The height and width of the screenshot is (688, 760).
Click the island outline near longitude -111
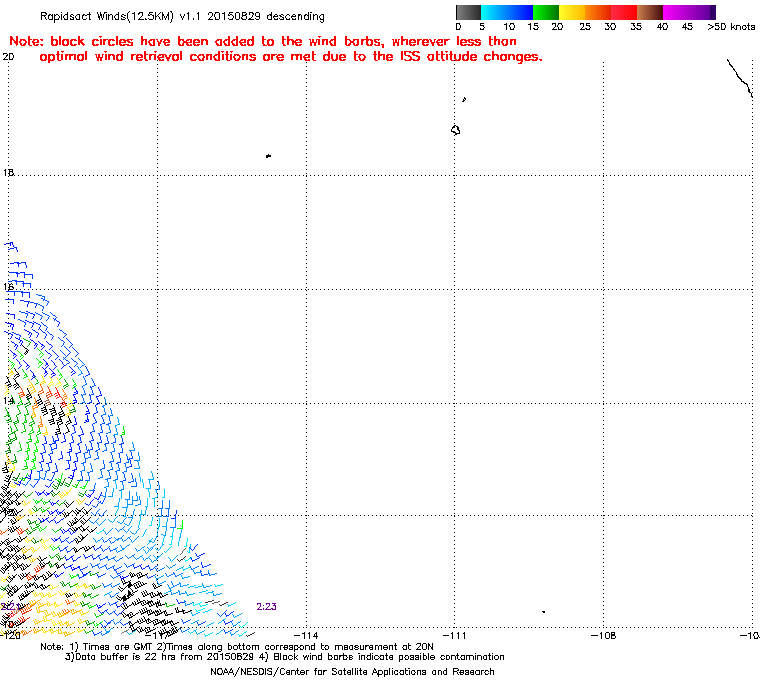[x=455, y=130]
